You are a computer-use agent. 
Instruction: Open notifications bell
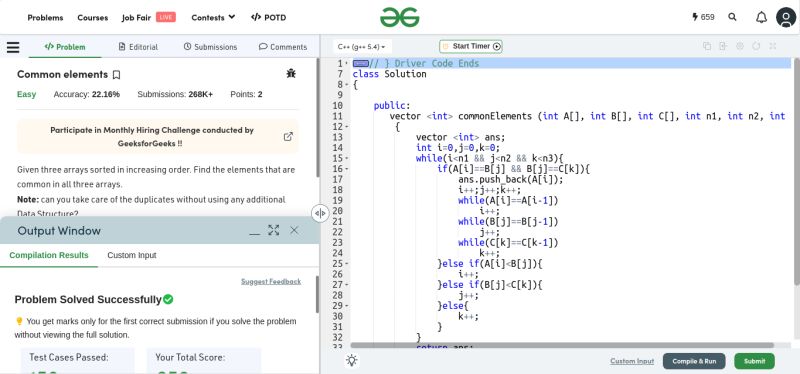[x=761, y=17]
